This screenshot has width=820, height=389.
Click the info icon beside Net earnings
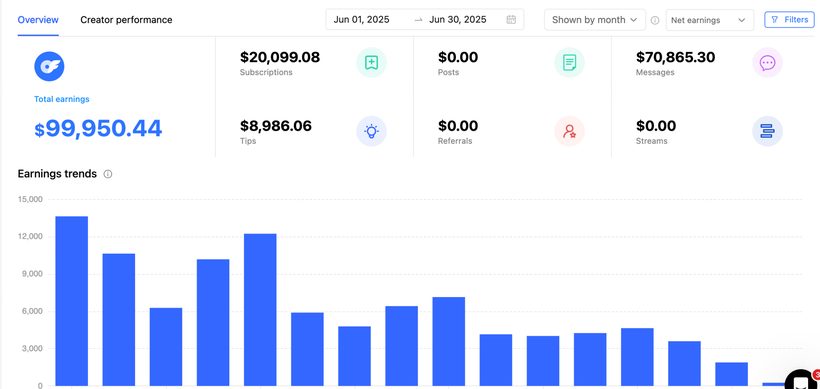(x=655, y=20)
